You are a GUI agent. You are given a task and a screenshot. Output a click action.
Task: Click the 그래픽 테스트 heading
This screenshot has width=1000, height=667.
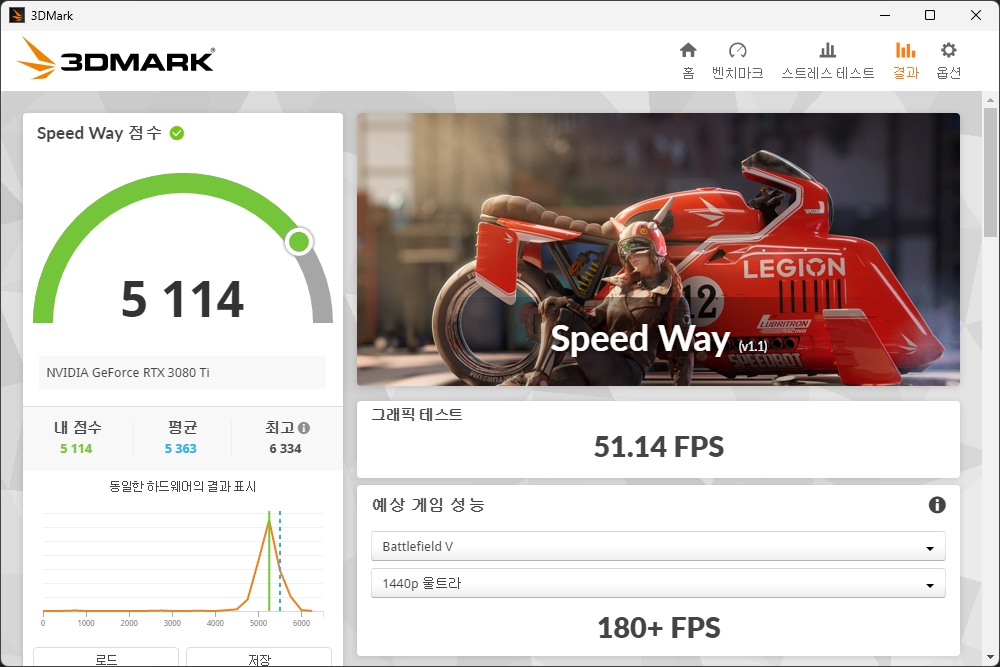click(417, 415)
